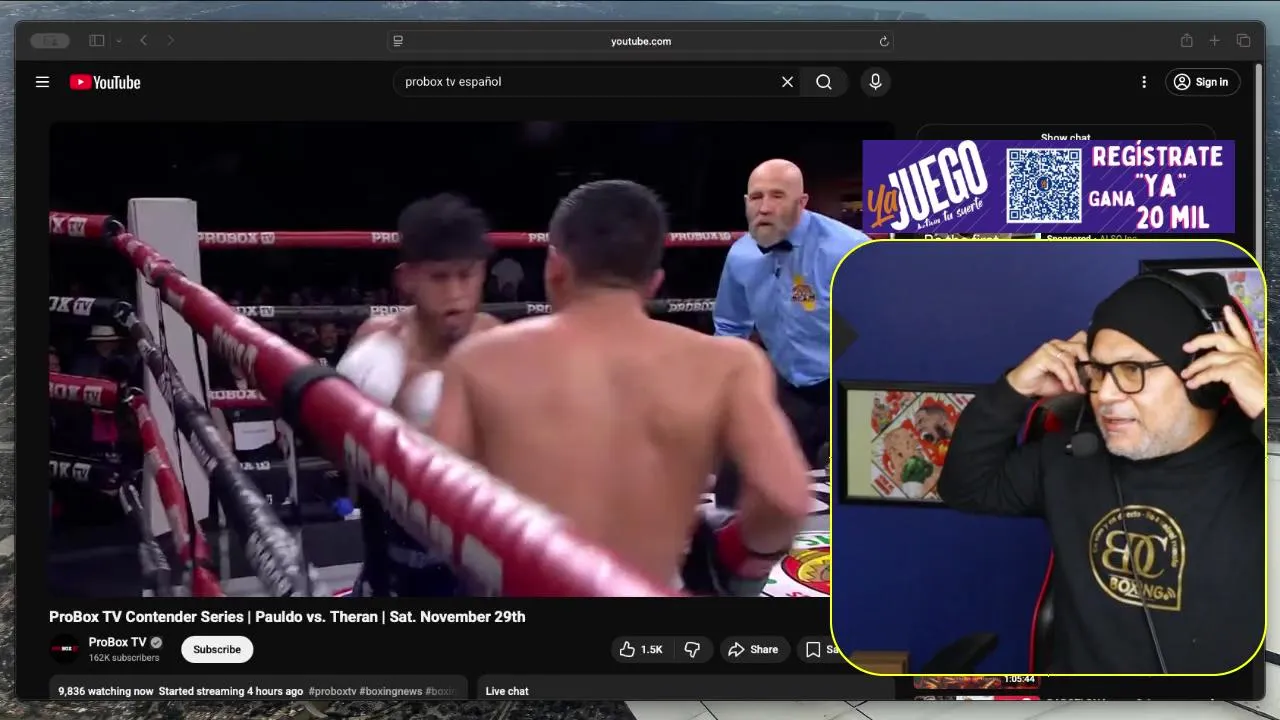Open the ProBox TV channel avatar
1280x720 pixels.
click(x=65, y=649)
